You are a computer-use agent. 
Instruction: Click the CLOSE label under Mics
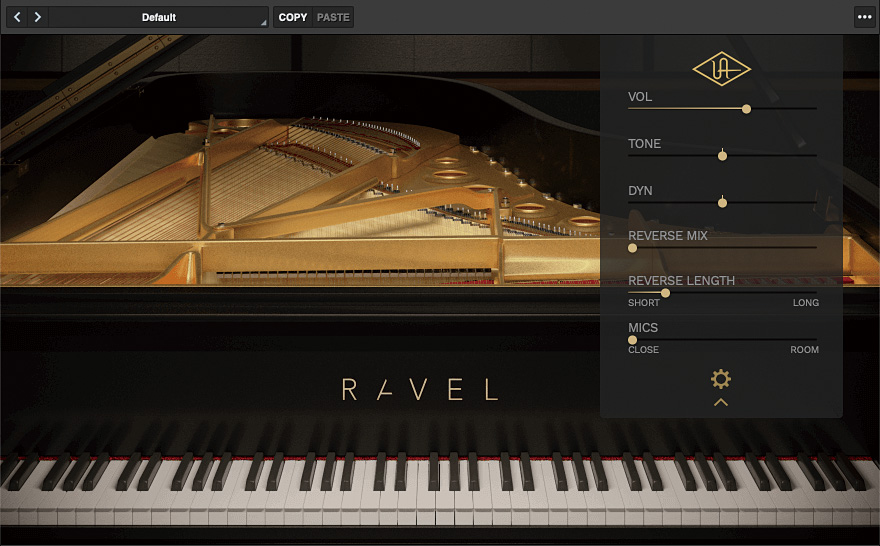643,350
